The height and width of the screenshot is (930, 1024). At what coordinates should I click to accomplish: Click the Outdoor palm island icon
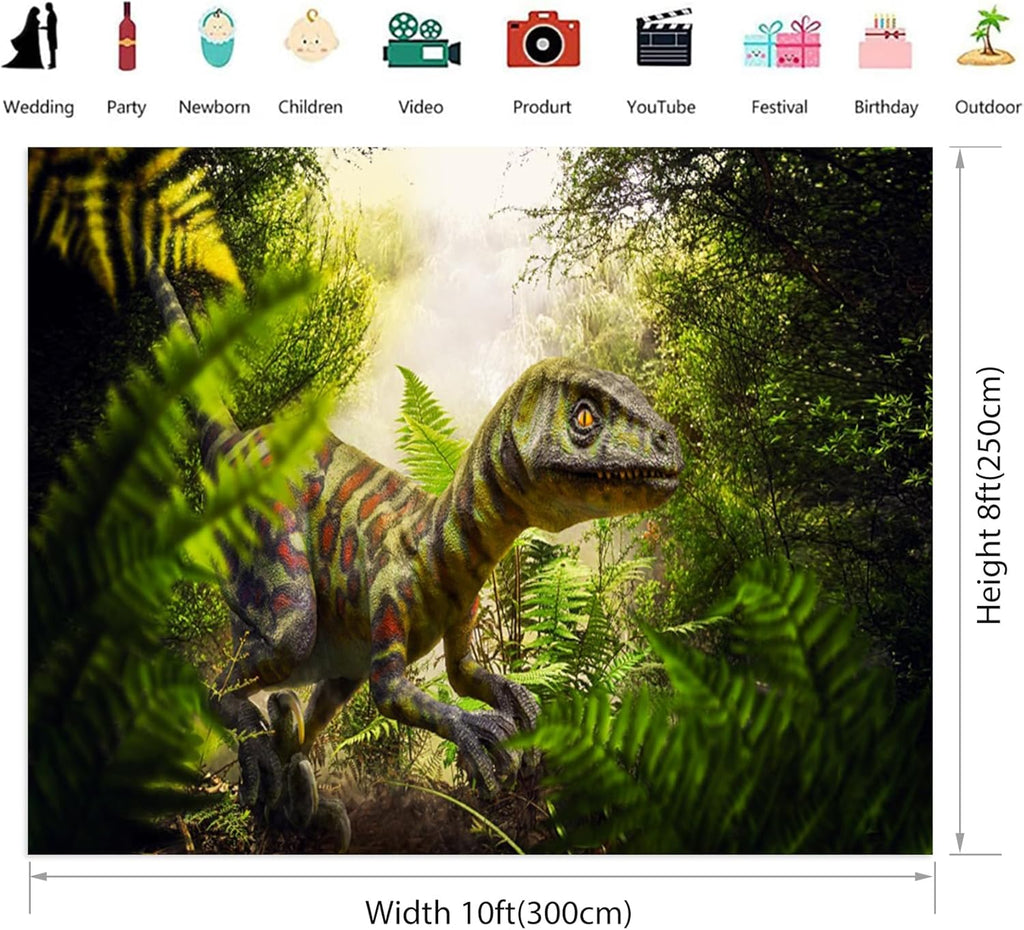(986, 36)
